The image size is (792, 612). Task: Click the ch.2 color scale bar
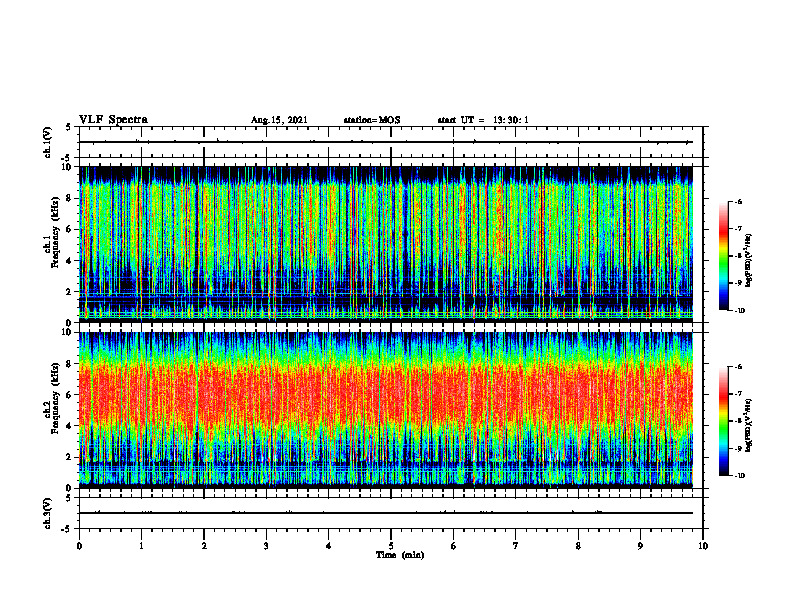click(724, 421)
